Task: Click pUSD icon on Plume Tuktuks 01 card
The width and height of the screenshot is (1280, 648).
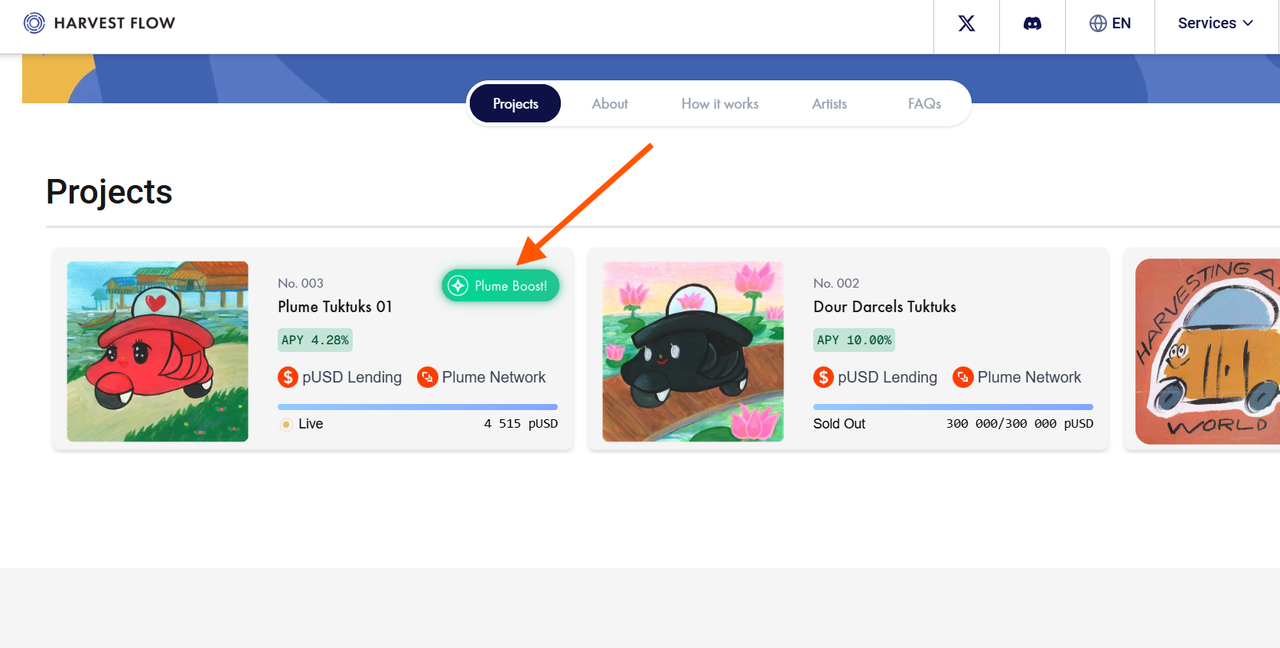Action: point(288,377)
